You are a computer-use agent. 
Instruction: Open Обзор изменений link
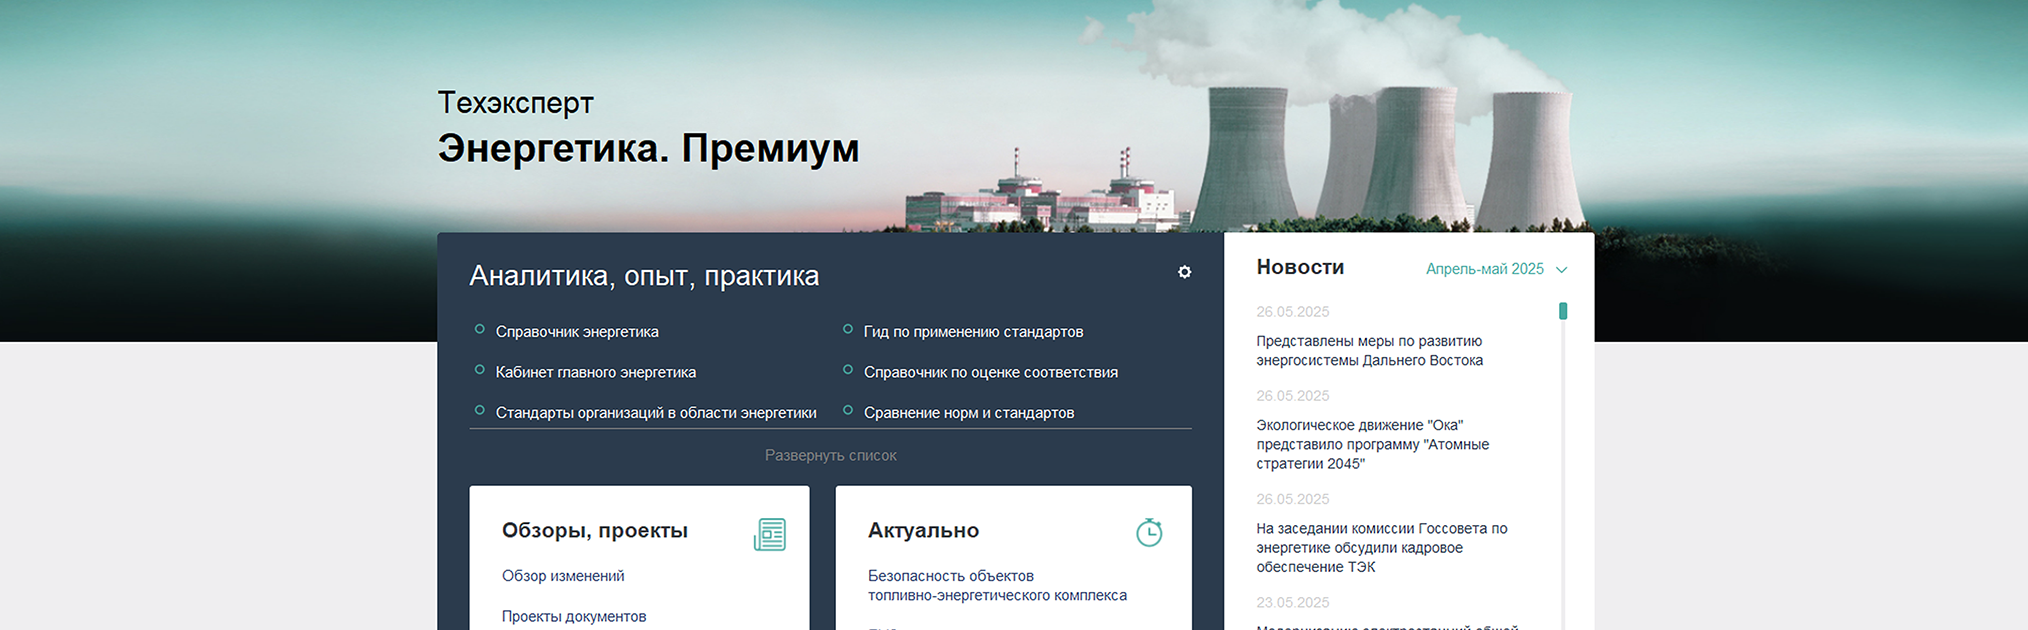(x=563, y=576)
